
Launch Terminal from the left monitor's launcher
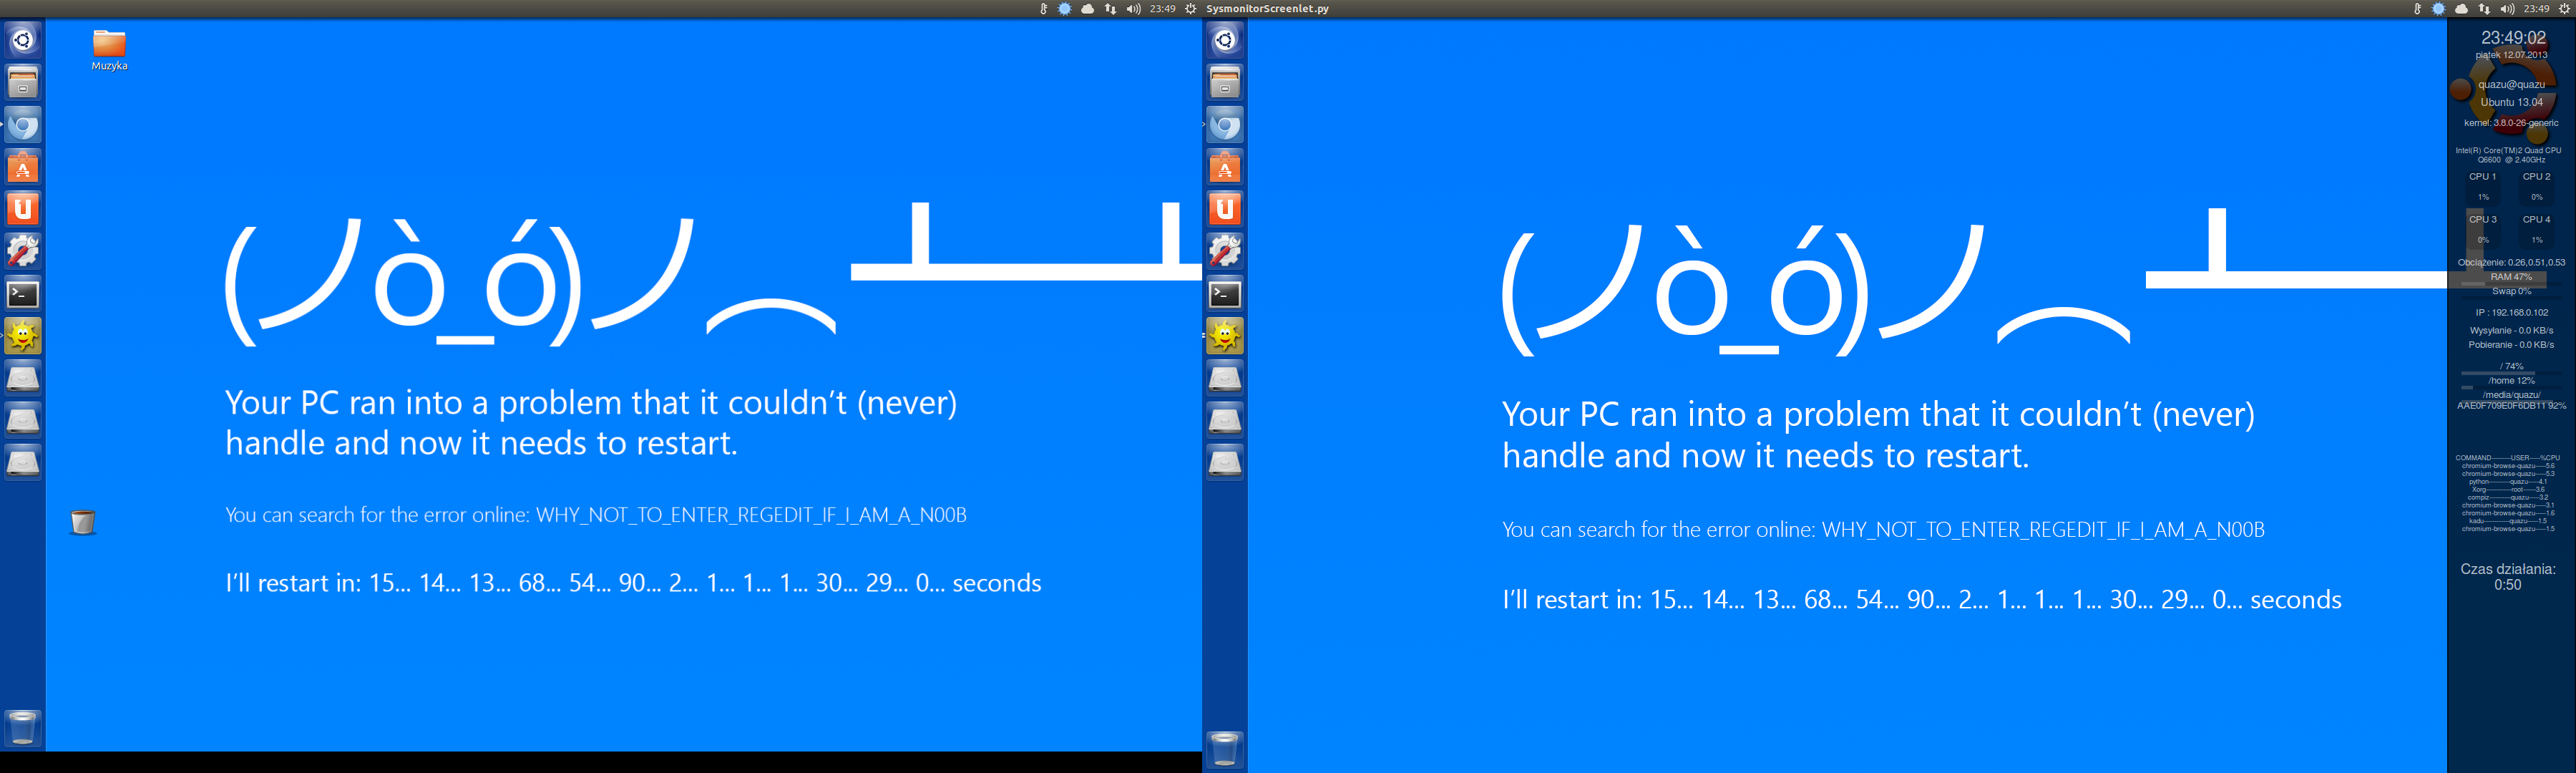tap(23, 294)
